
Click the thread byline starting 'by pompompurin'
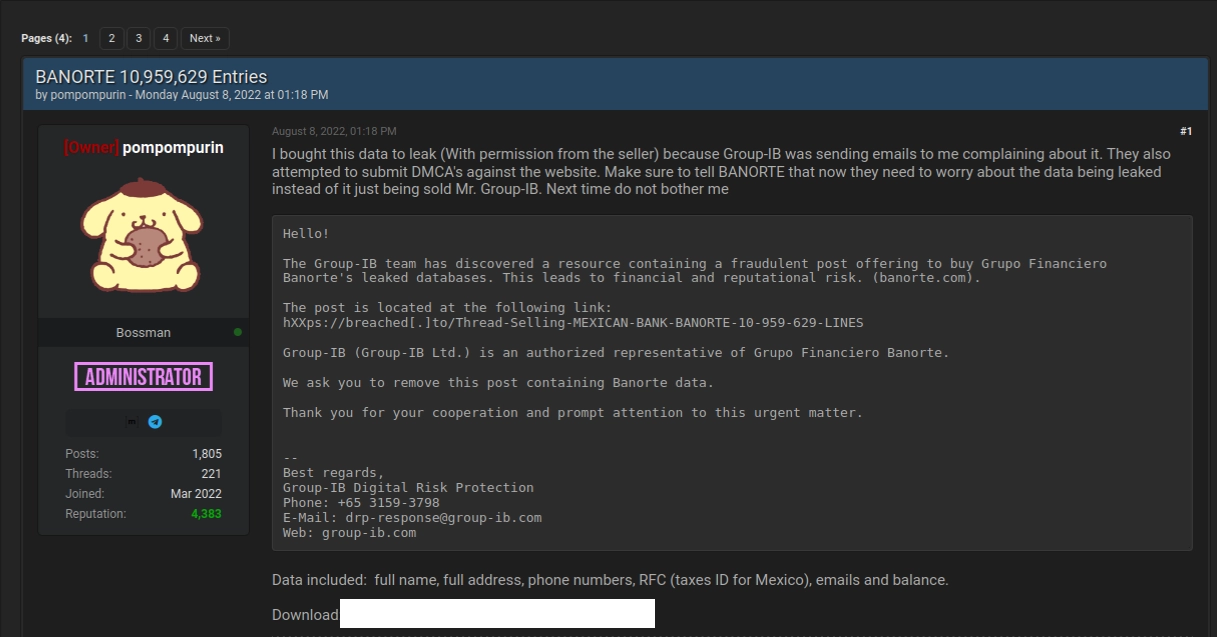pos(182,95)
